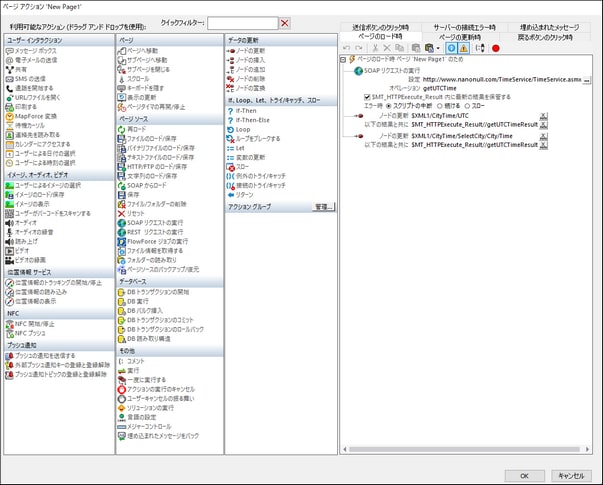This screenshot has height=485, width=603.
Task: Click the cut scissors icon in toolbar
Action: point(375,47)
